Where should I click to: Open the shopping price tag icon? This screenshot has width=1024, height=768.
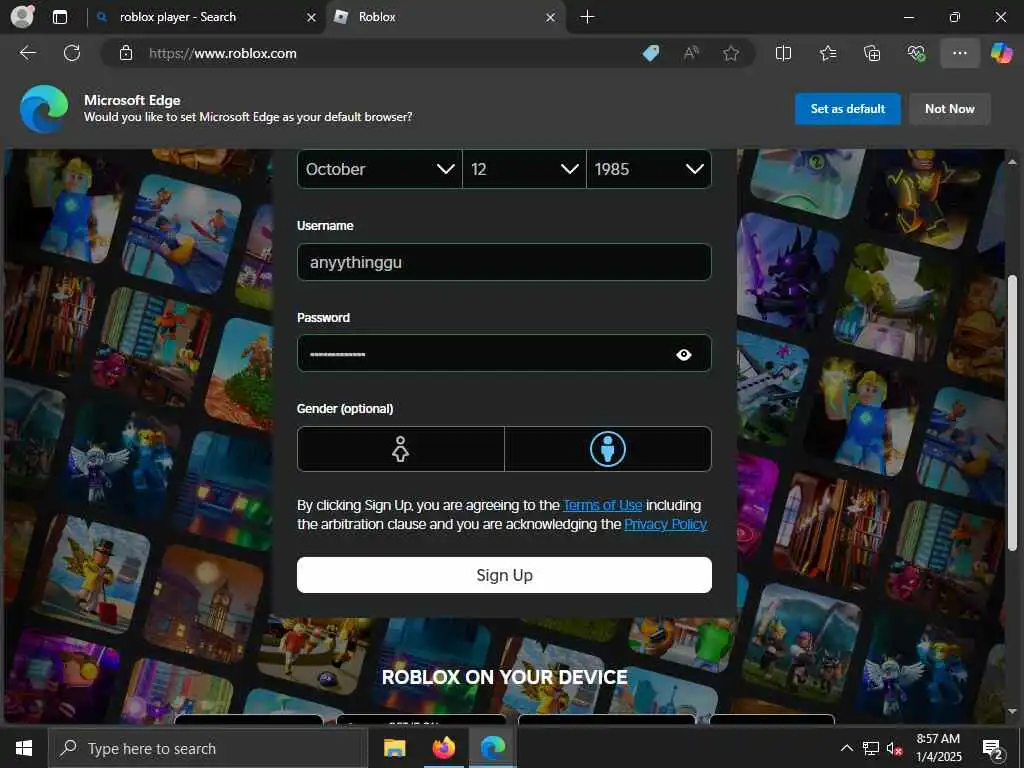tap(650, 53)
